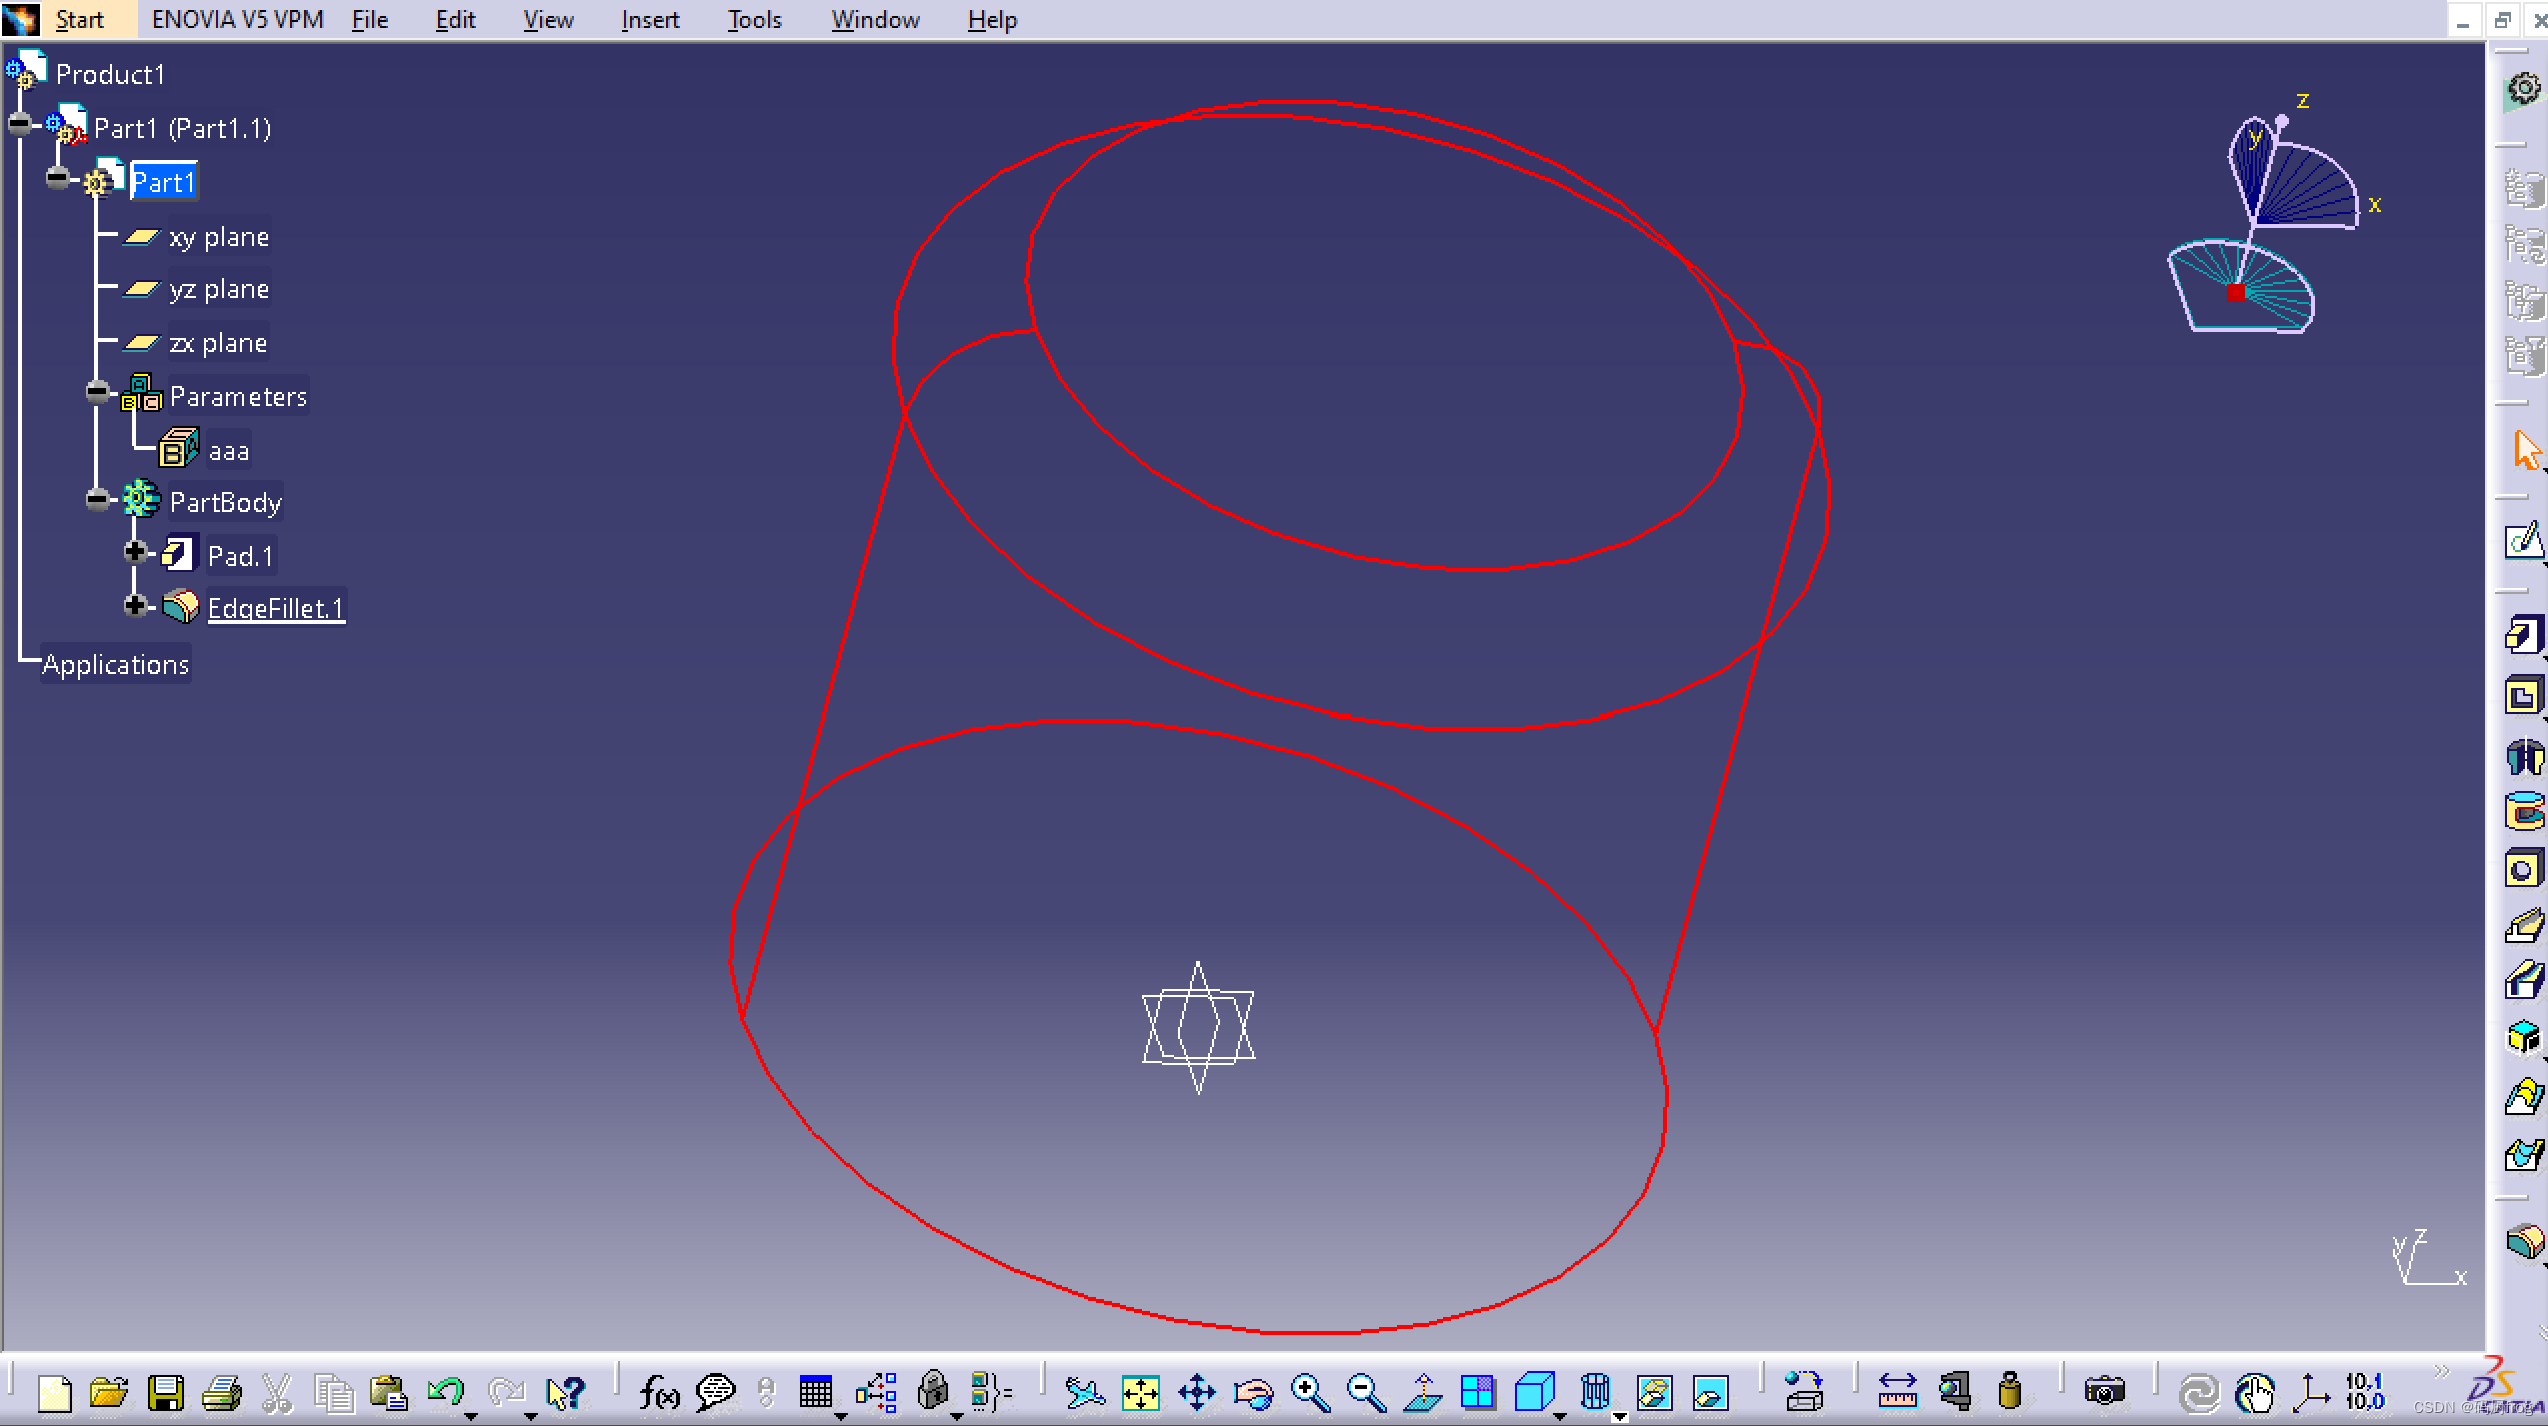The height and width of the screenshot is (1426, 2548).
Task: Open the Tools menu
Action: click(x=753, y=20)
